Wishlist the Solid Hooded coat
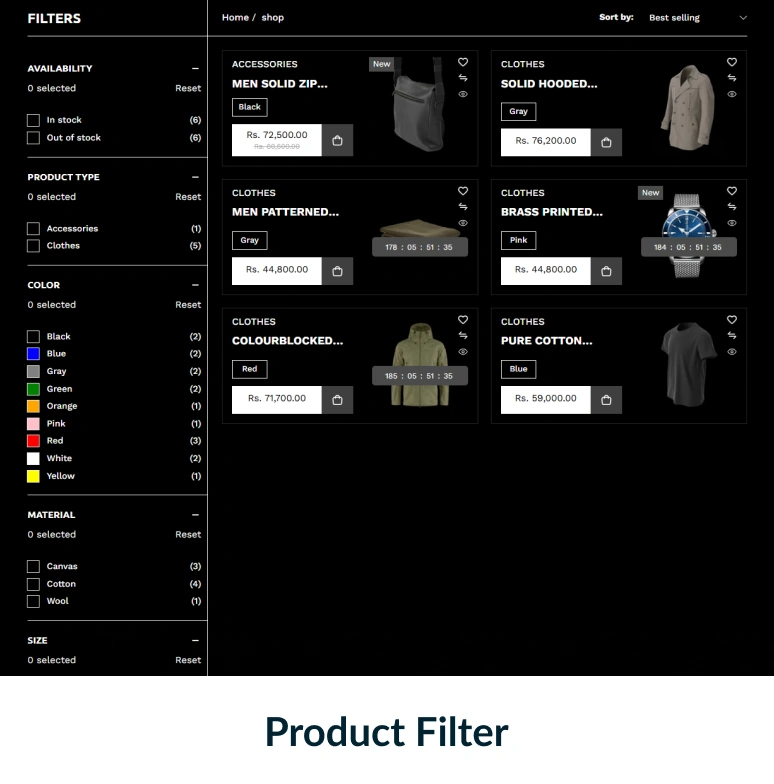 [732, 62]
